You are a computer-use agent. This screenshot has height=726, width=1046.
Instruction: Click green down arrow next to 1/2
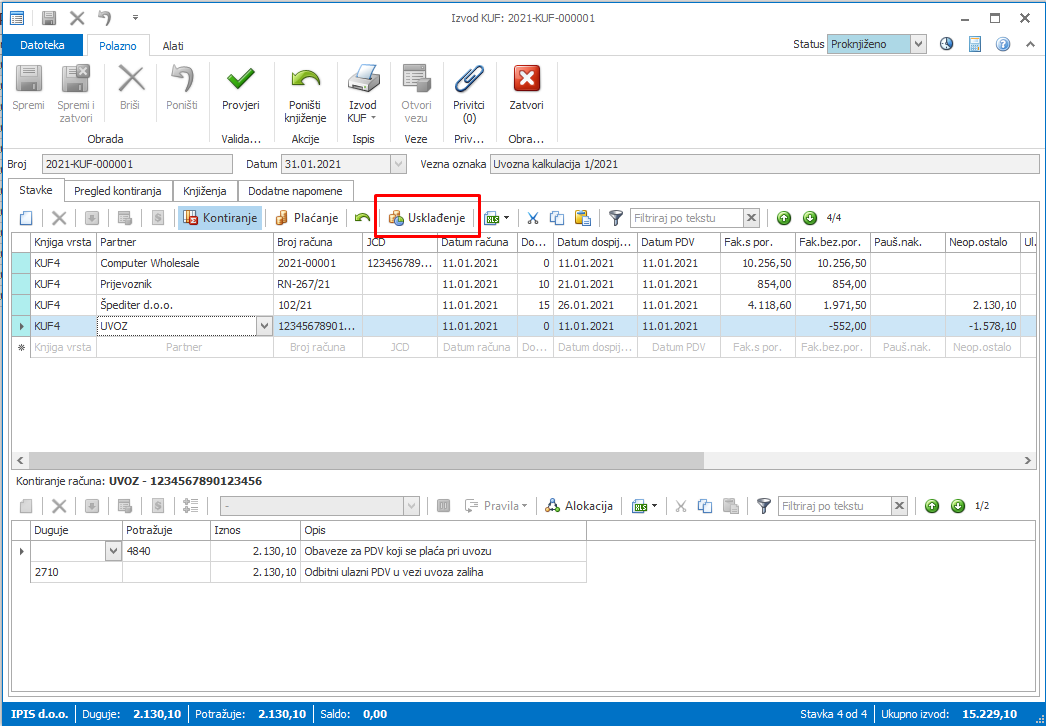958,506
